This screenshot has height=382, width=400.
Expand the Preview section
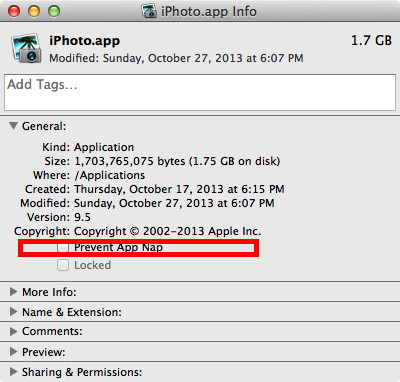pos(13,352)
